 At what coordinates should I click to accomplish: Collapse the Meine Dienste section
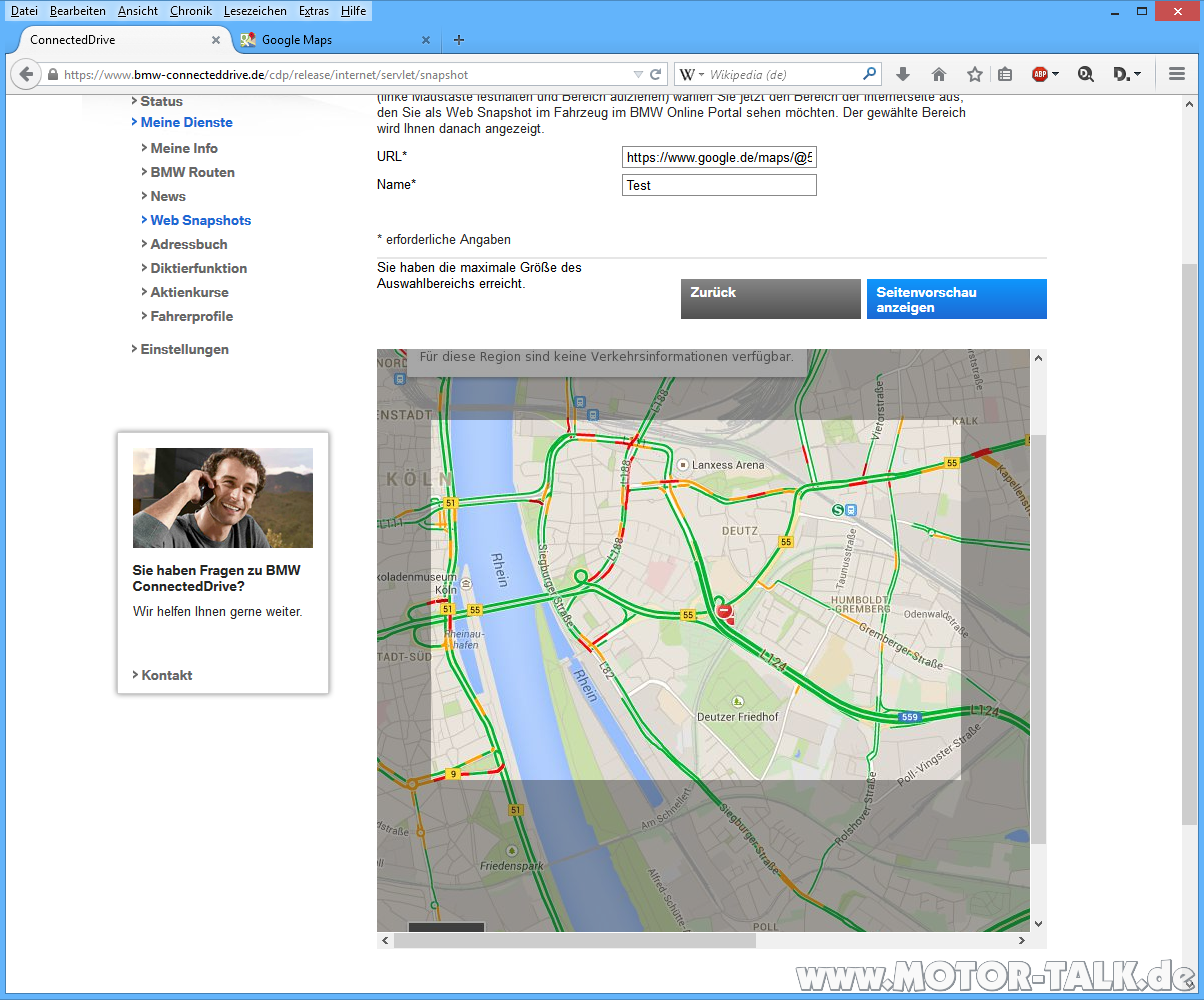point(186,122)
